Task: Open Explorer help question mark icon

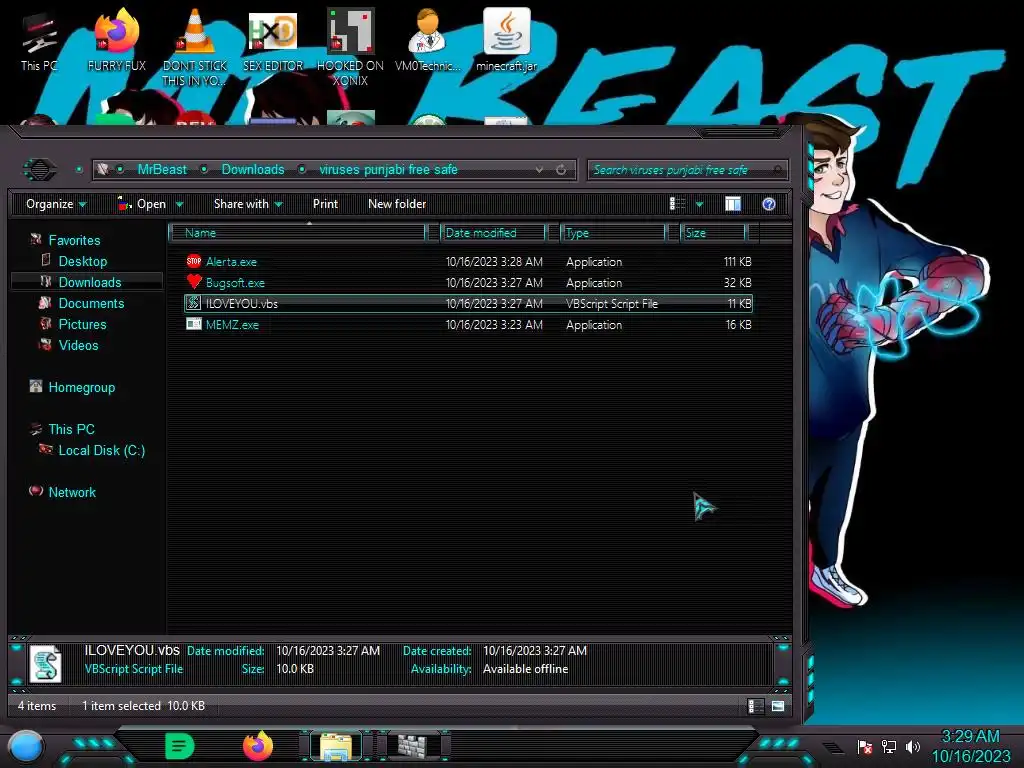Action: (769, 204)
